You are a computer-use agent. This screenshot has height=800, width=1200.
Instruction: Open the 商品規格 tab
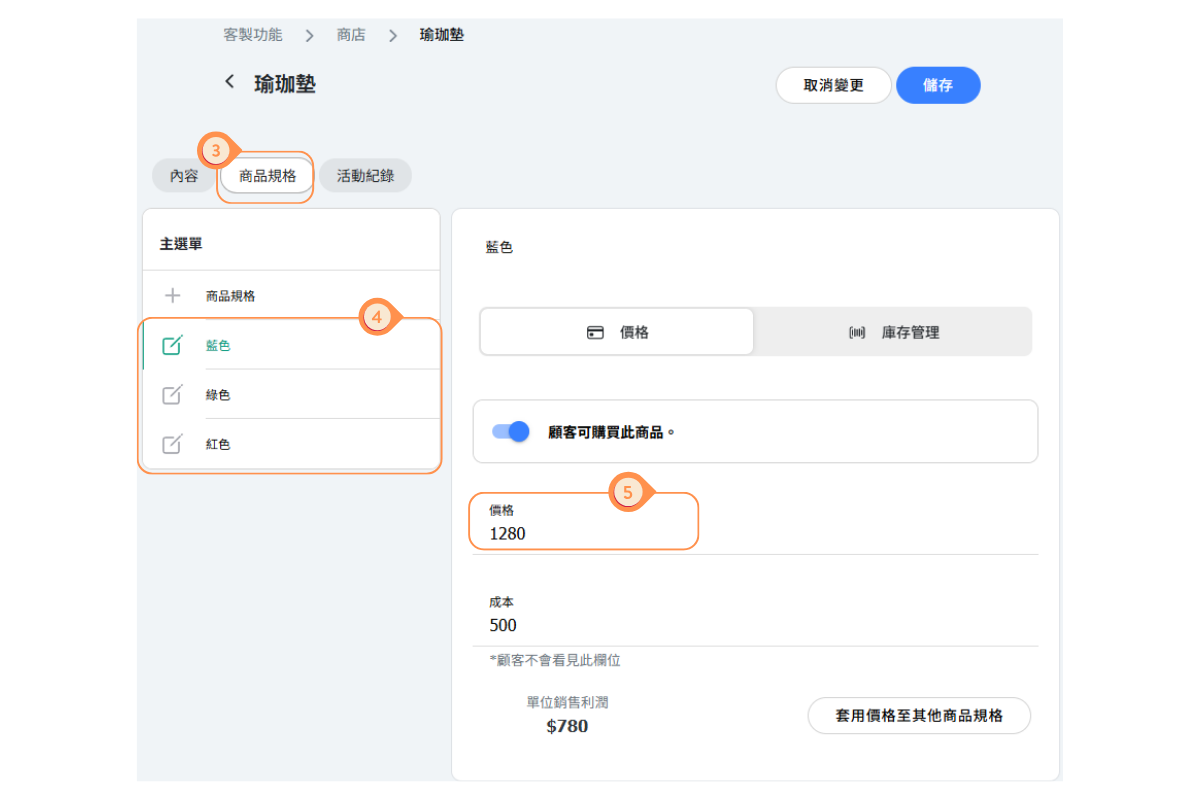click(267, 176)
